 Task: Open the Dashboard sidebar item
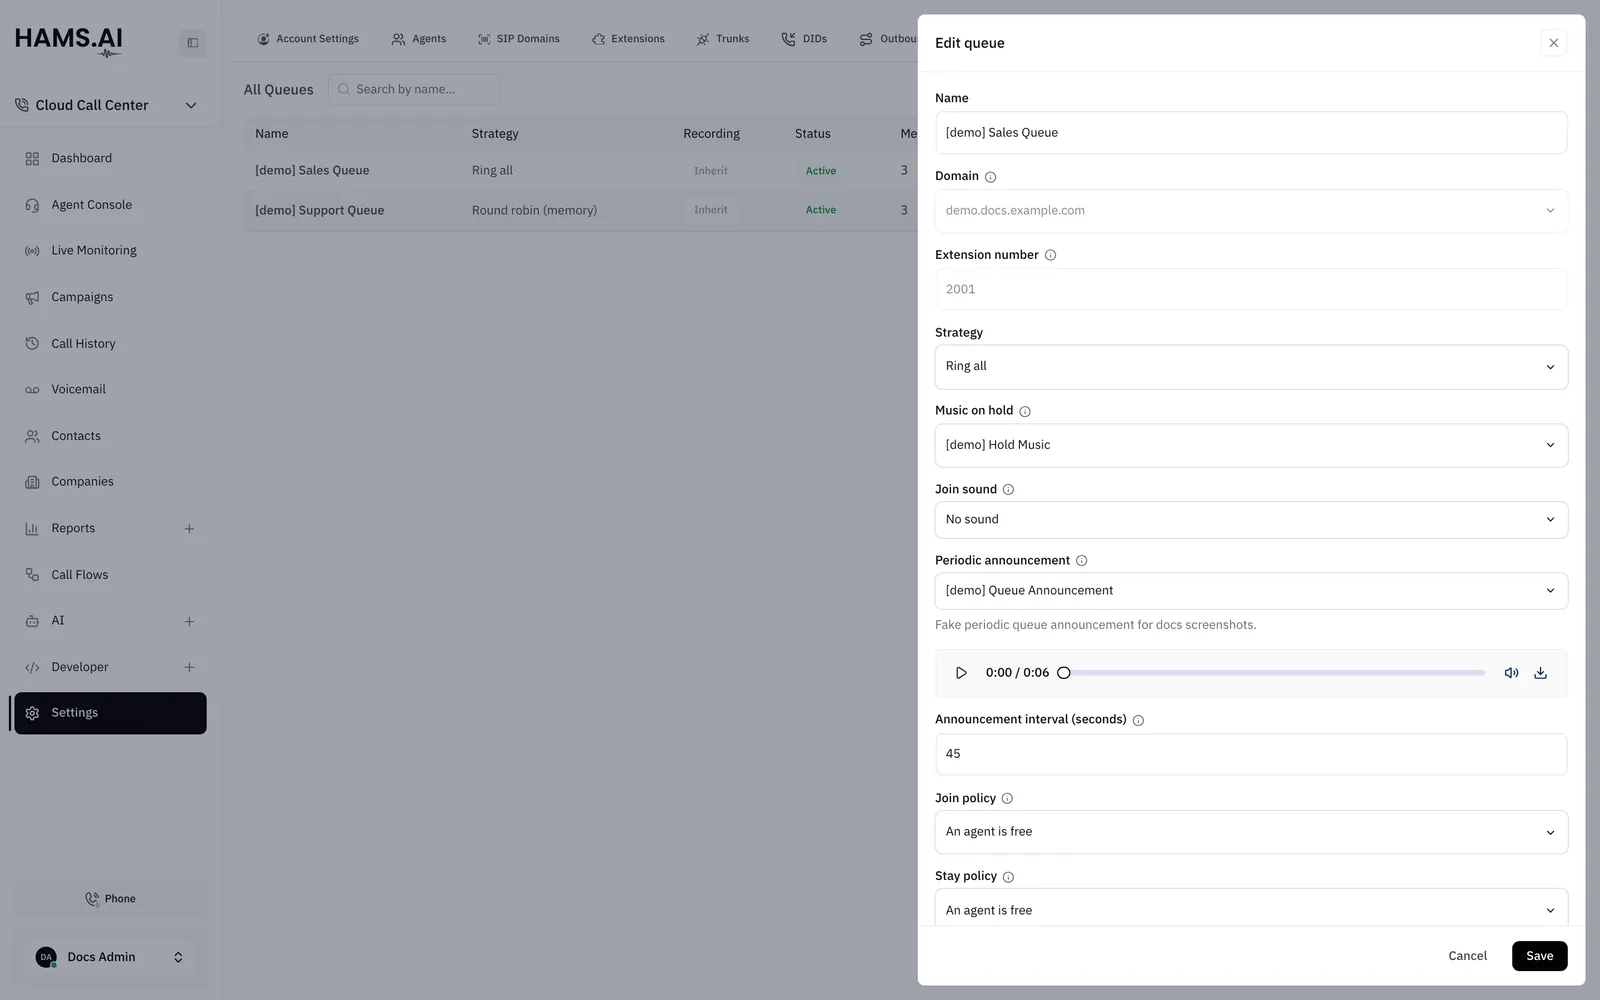pyautogui.click(x=110, y=159)
